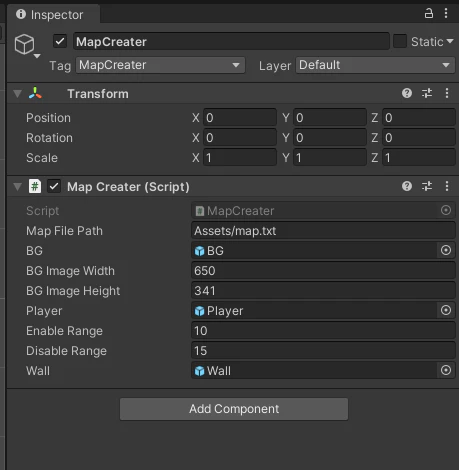Screen dimensions: 459x470
Task: Open the Tag dropdown showing MapCreater
Action: 160,65
